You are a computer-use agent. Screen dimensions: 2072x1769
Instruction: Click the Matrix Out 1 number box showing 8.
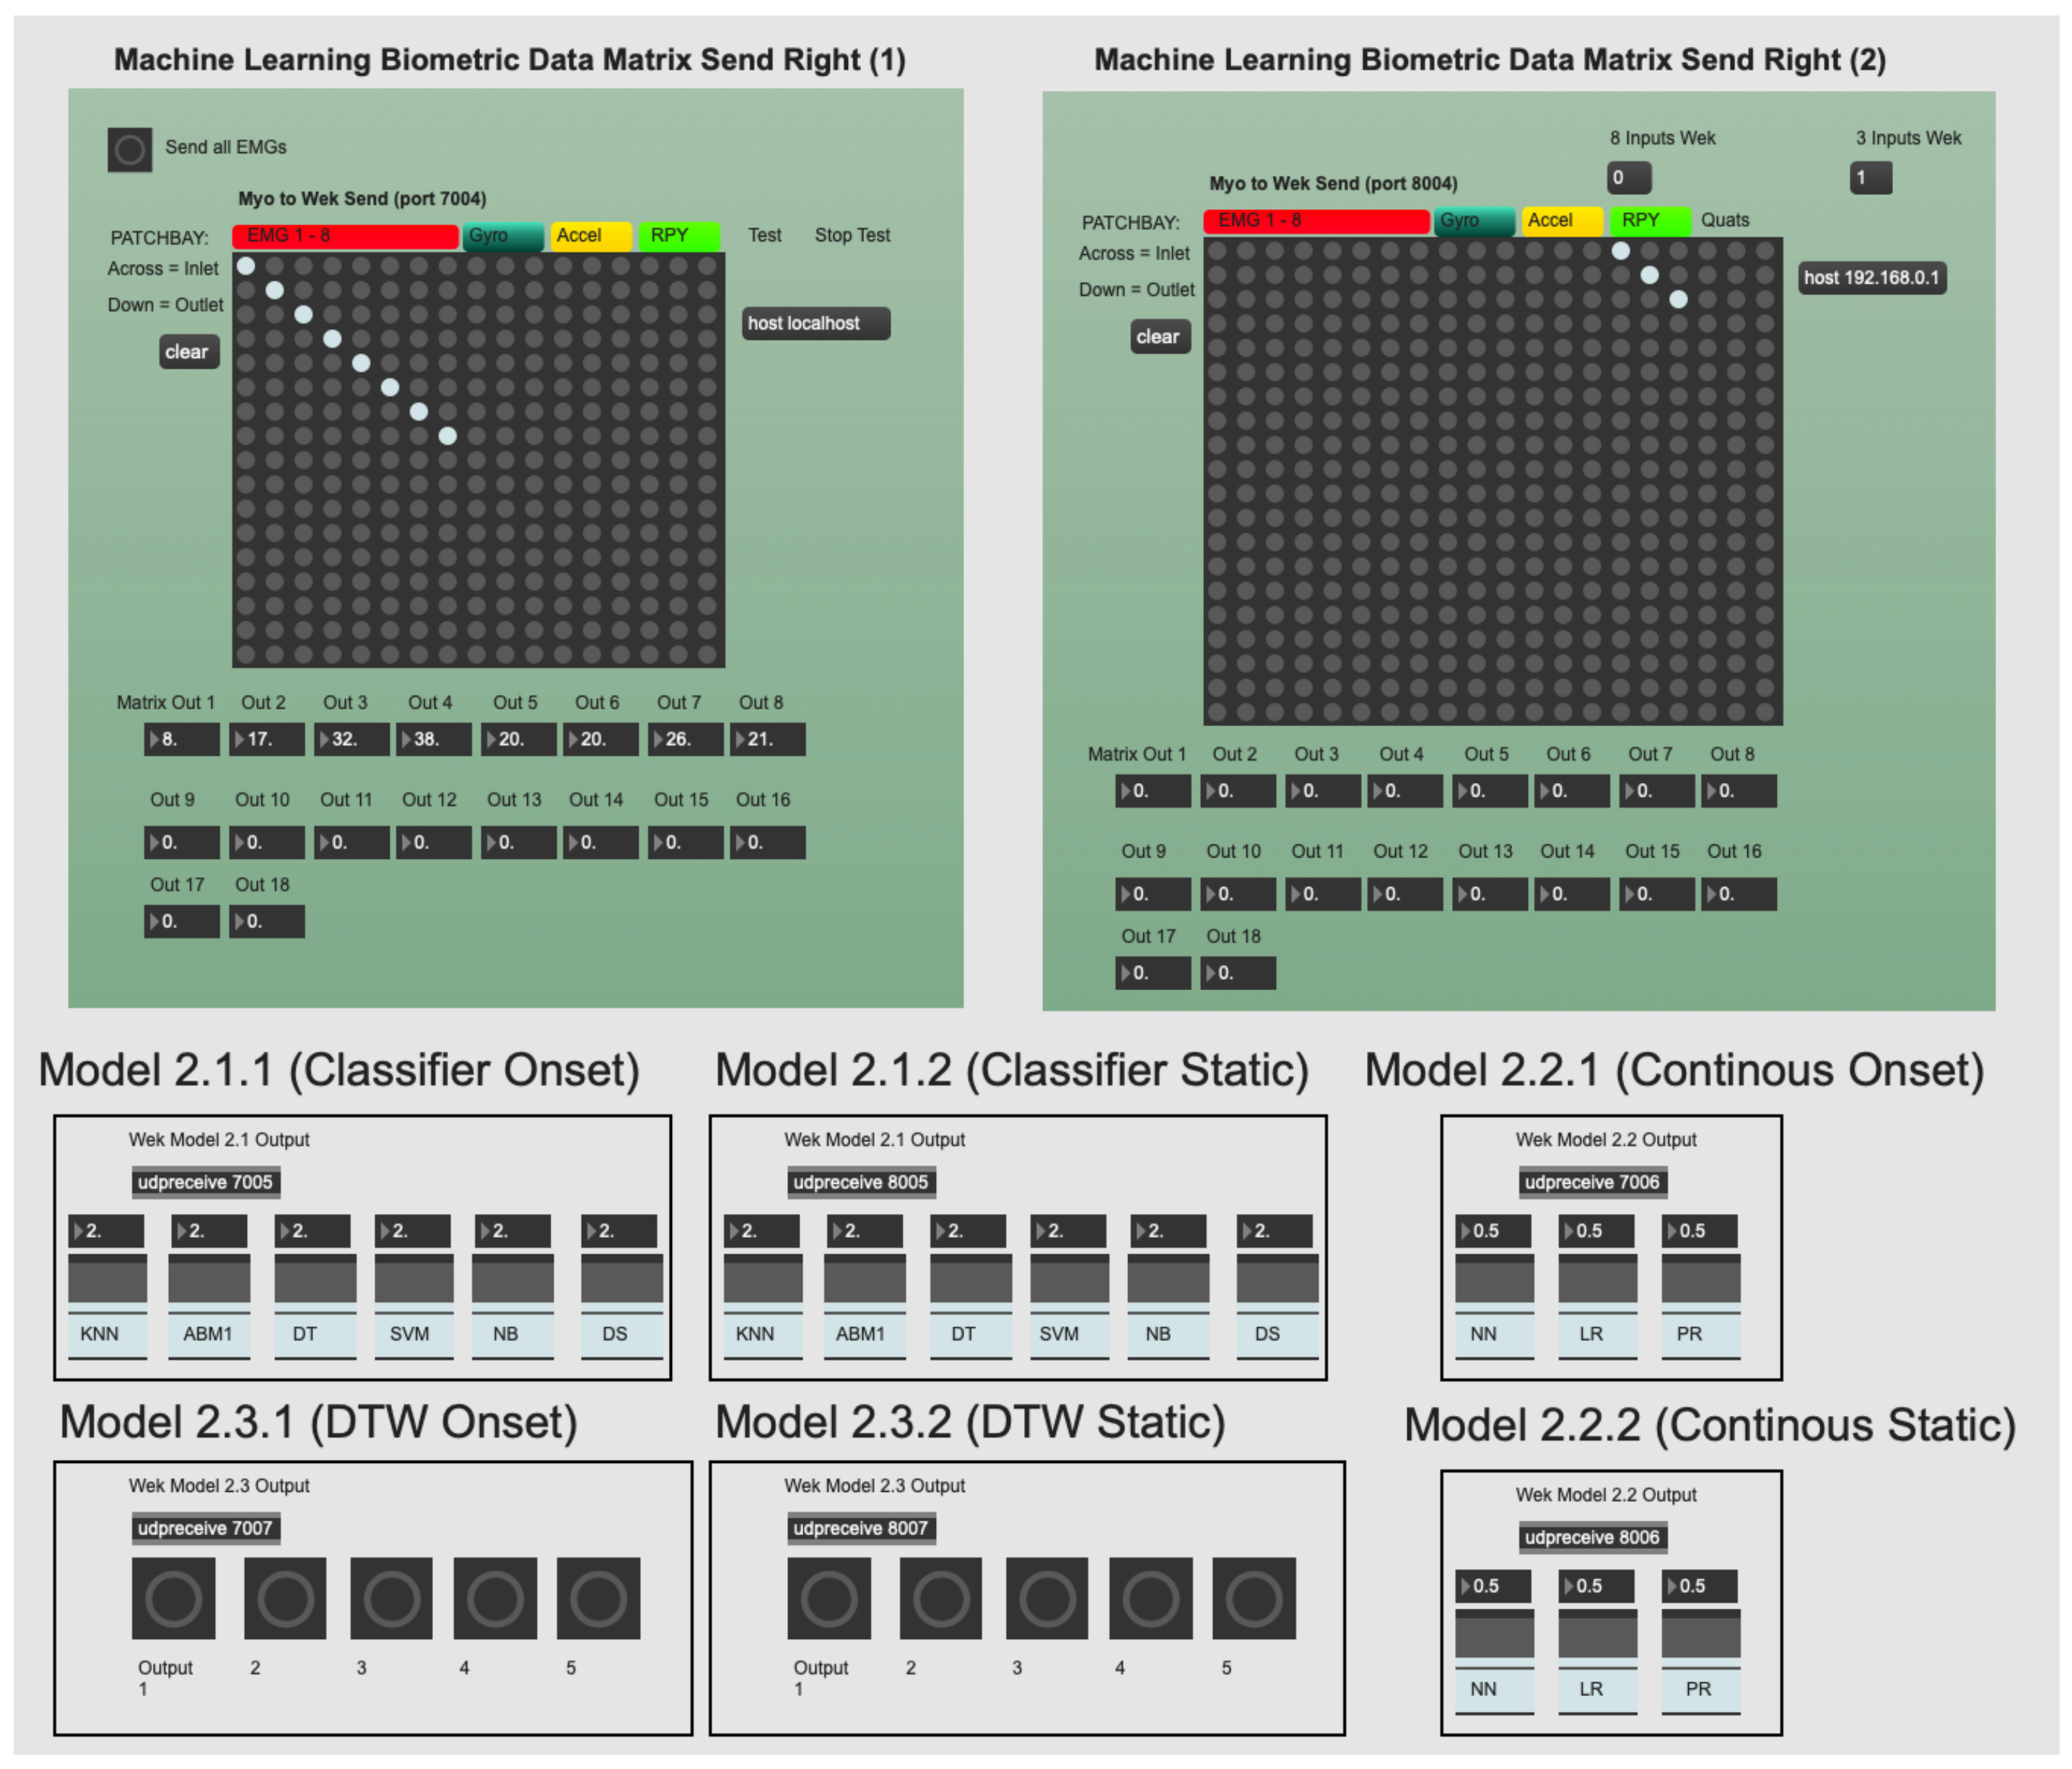[x=182, y=739]
